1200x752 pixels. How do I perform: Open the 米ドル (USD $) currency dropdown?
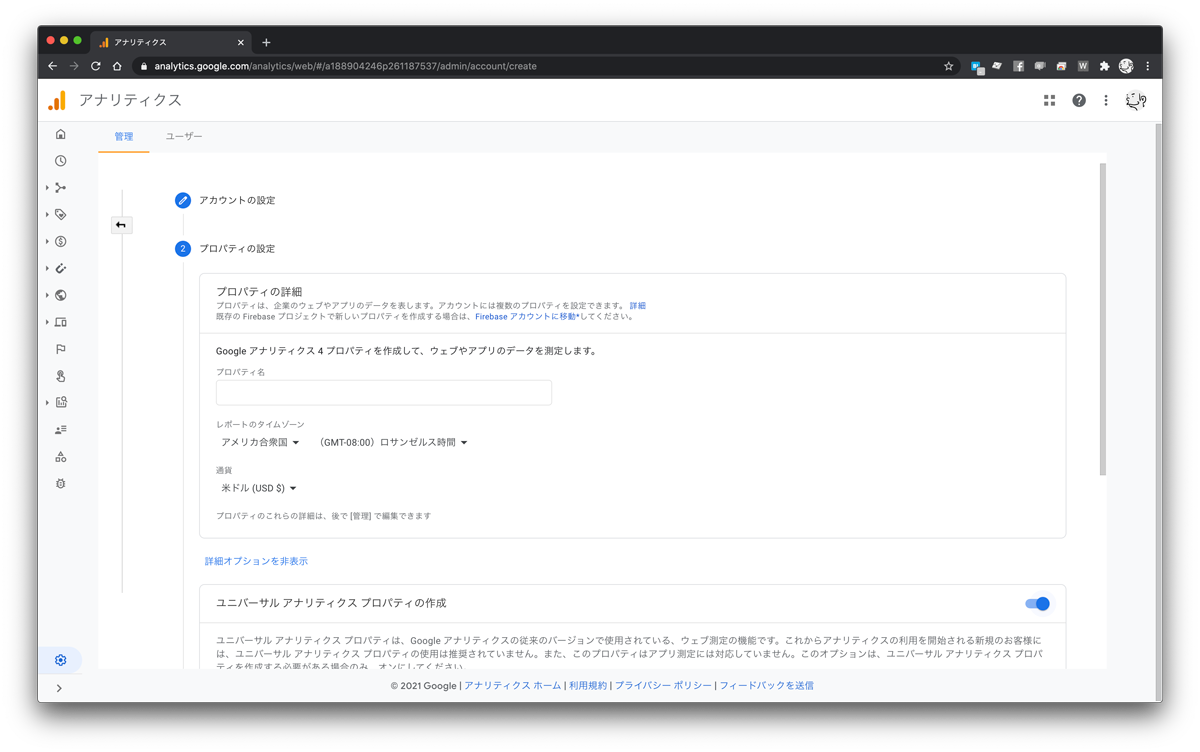coord(259,487)
